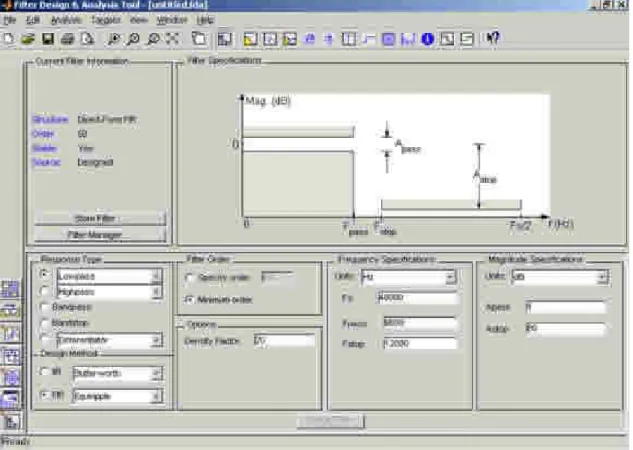Show the Magnitude Response Estimate icon
The height and width of the screenshot is (450, 633).
click(447, 39)
